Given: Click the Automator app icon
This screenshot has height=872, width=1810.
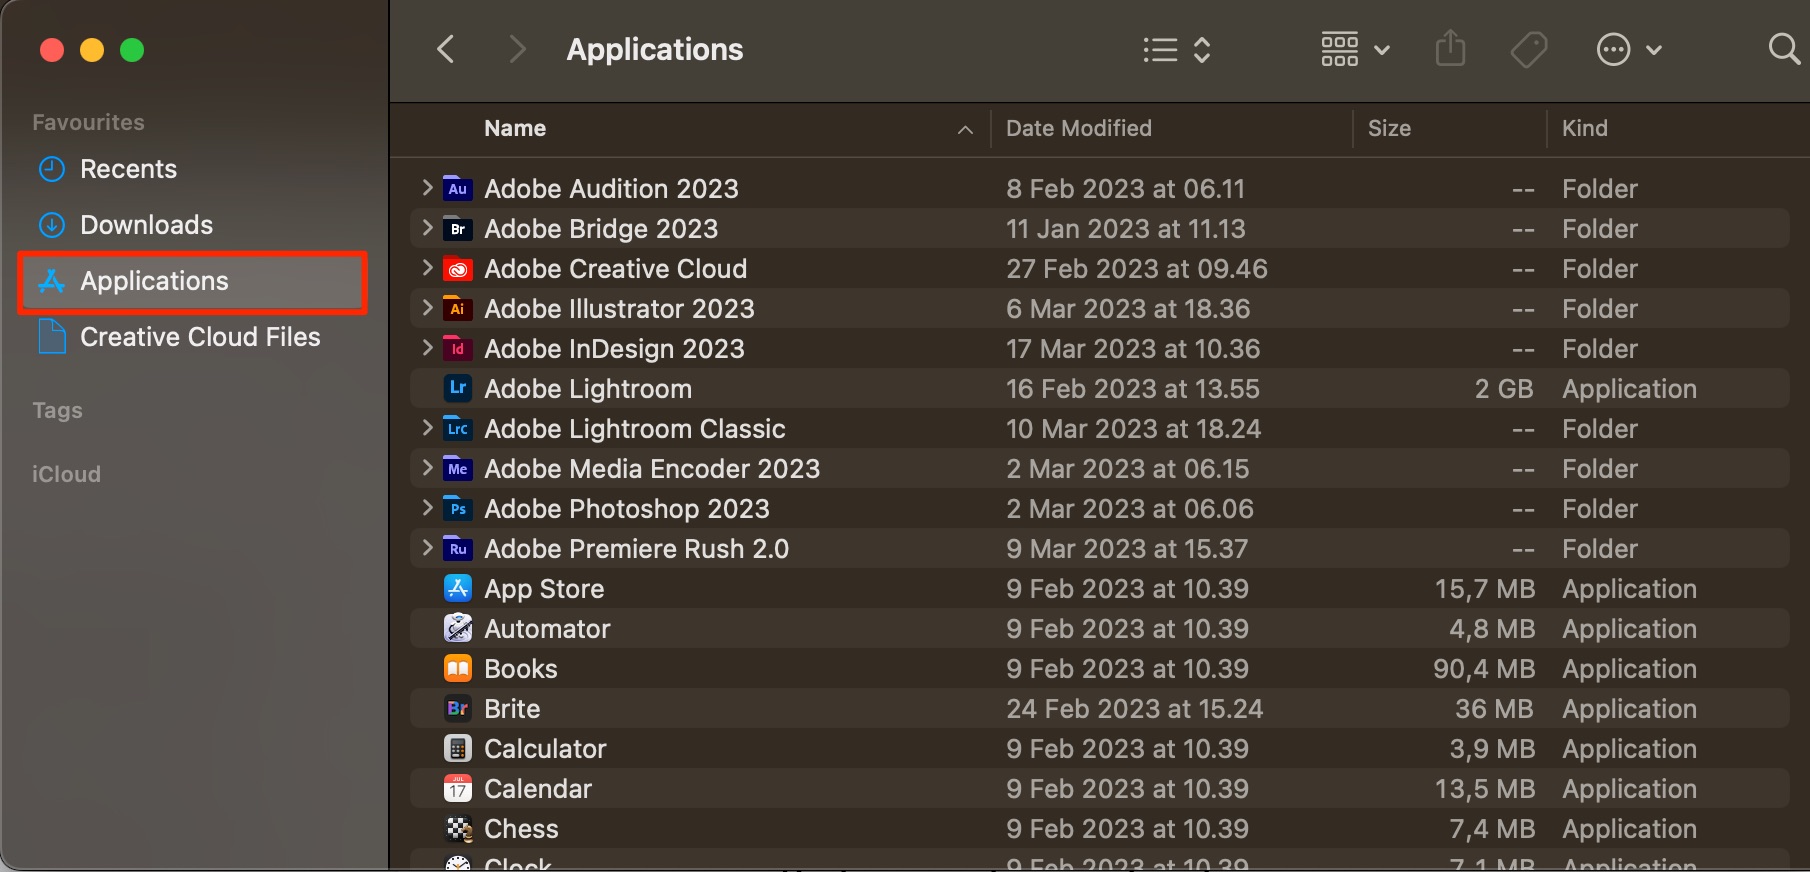Looking at the screenshot, I should [x=457, y=628].
